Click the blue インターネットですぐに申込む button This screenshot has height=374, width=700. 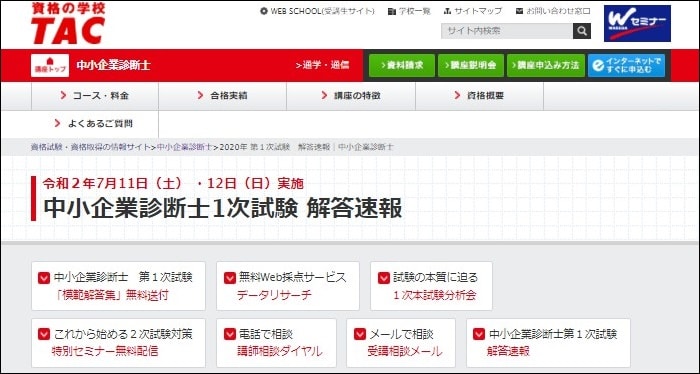pos(626,65)
